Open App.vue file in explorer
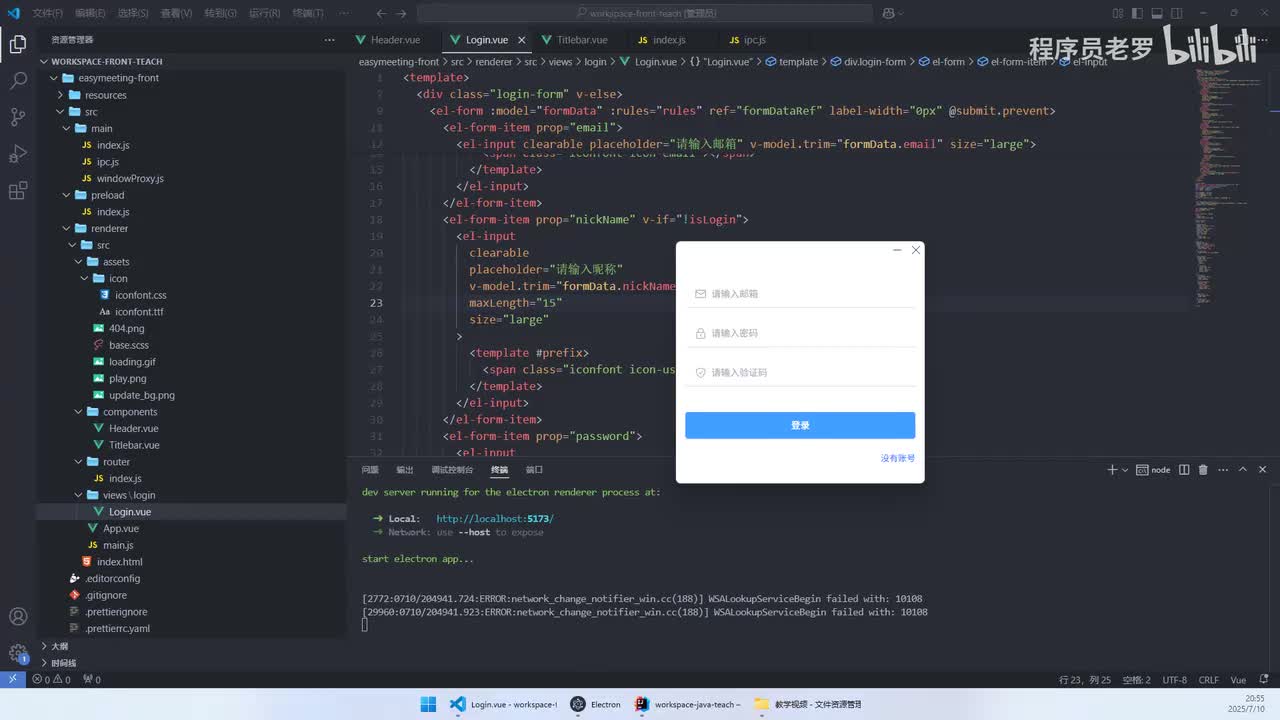This screenshot has height=720, width=1280. 120,528
